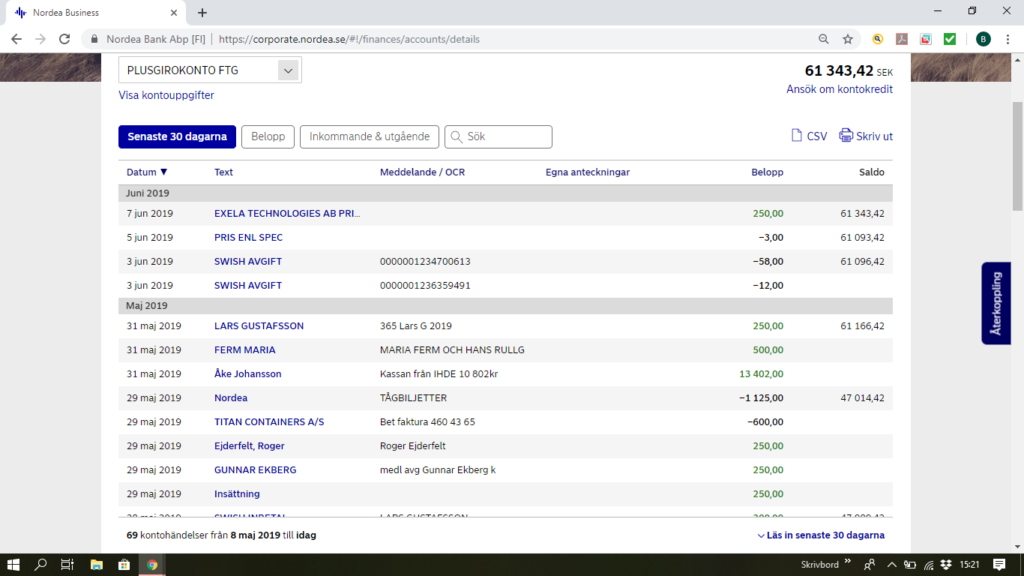Sort by the Belopp column header
The width and height of the screenshot is (1024, 576).
click(767, 172)
